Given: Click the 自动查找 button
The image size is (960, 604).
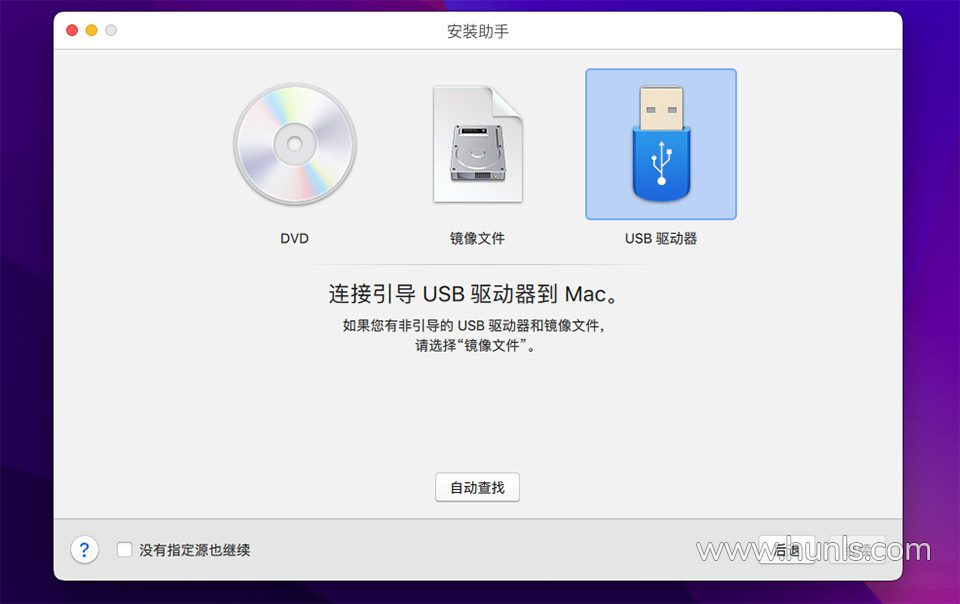Looking at the screenshot, I should (478, 487).
